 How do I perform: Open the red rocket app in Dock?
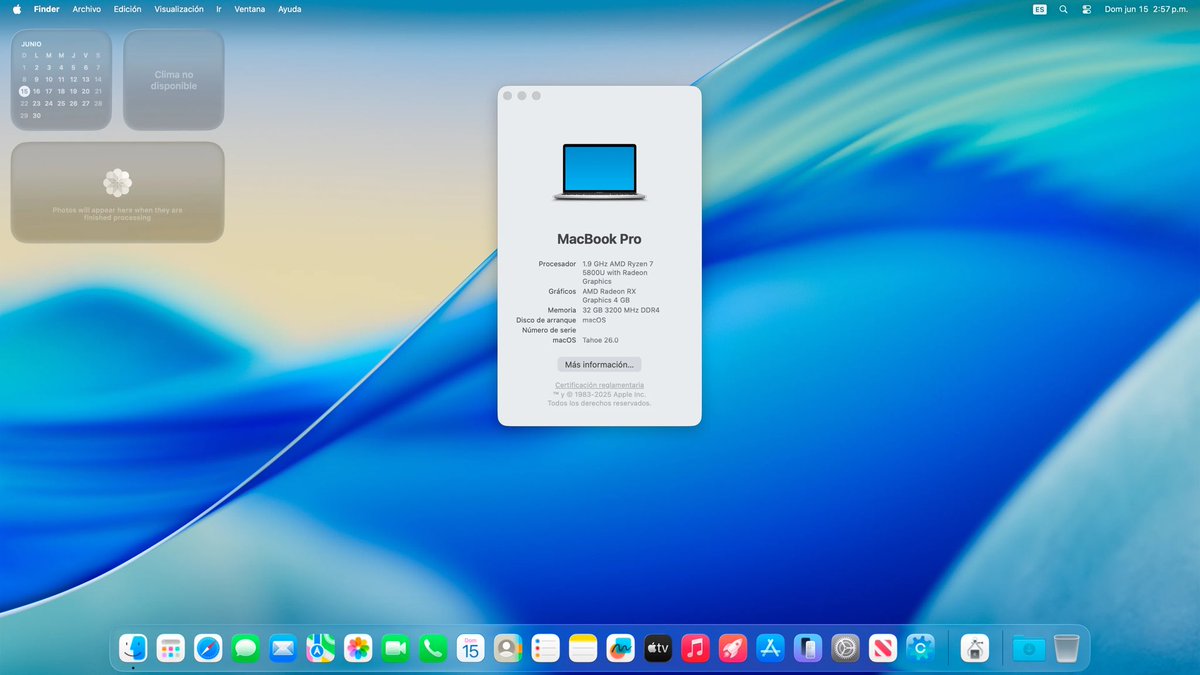click(733, 648)
